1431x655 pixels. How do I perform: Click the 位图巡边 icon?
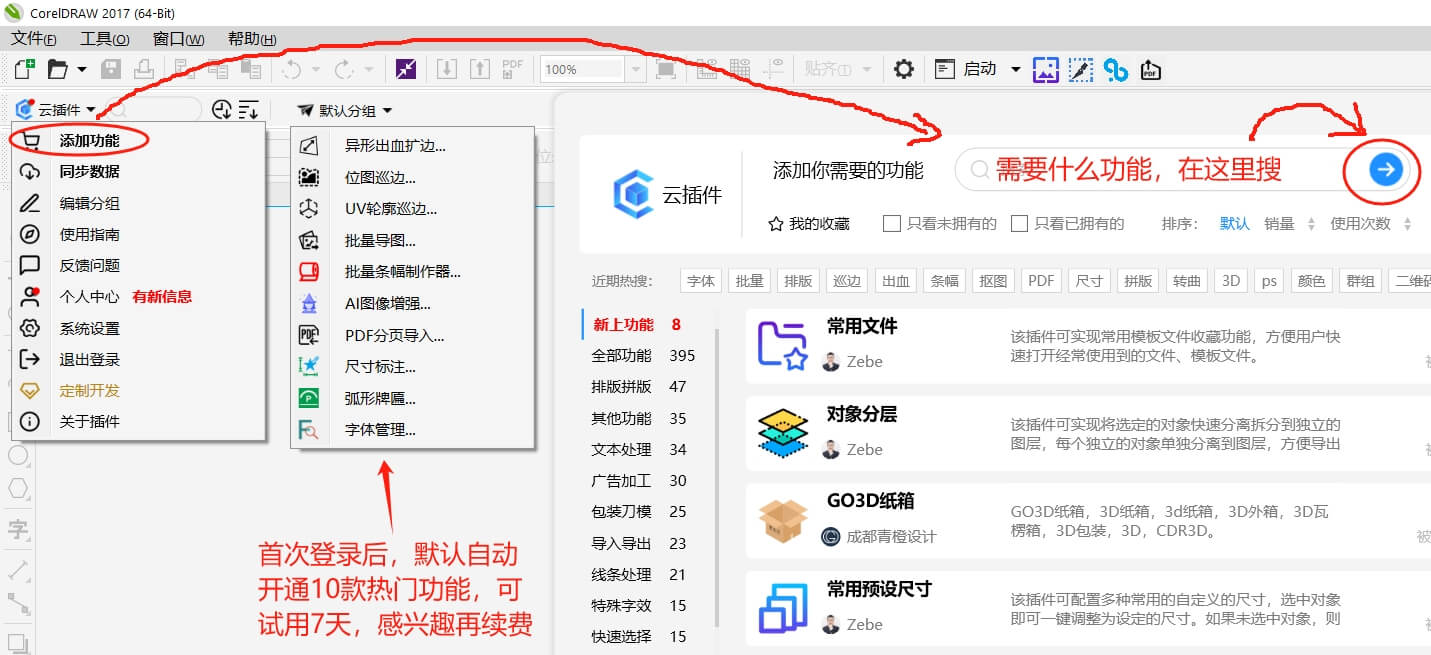pos(310,177)
